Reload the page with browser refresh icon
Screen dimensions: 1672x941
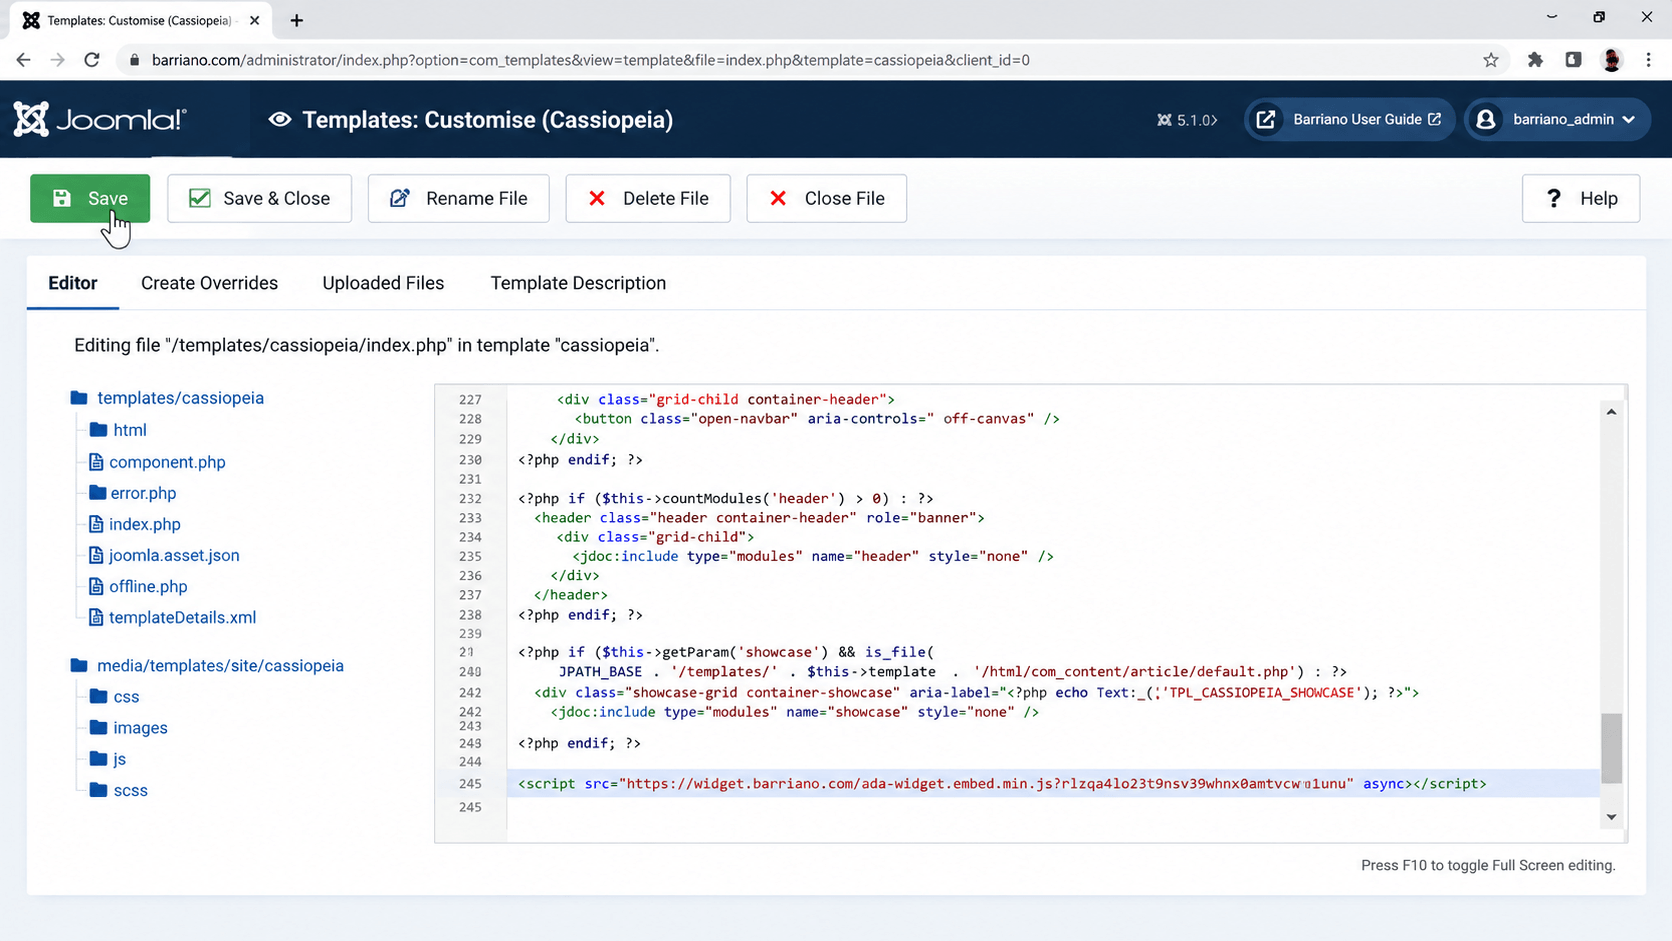(92, 60)
